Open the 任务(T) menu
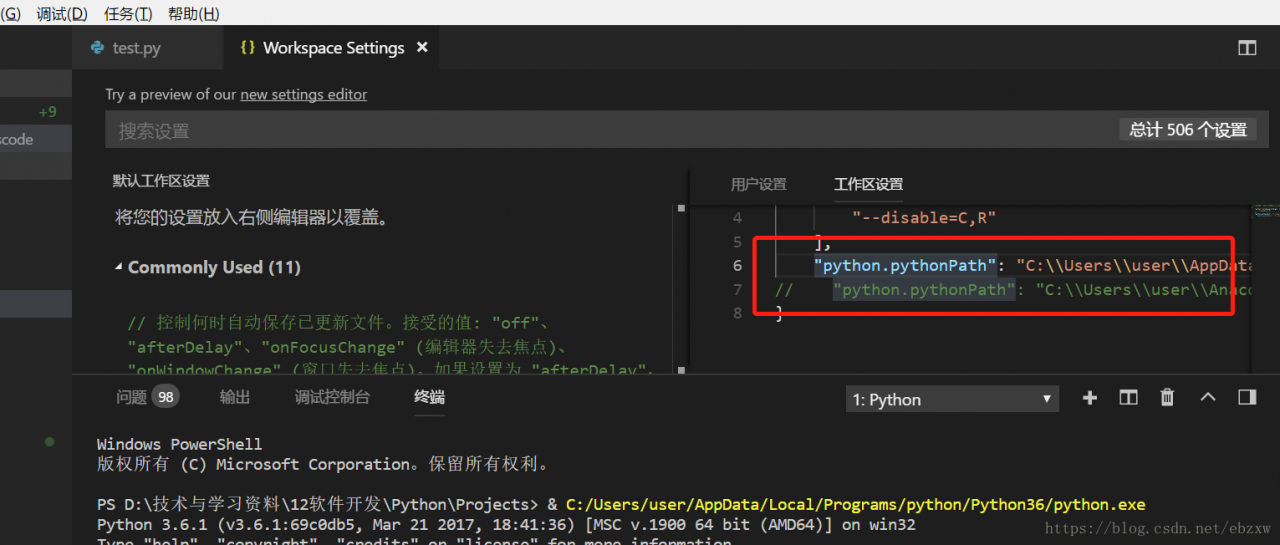1280x545 pixels. tap(127, 14)
